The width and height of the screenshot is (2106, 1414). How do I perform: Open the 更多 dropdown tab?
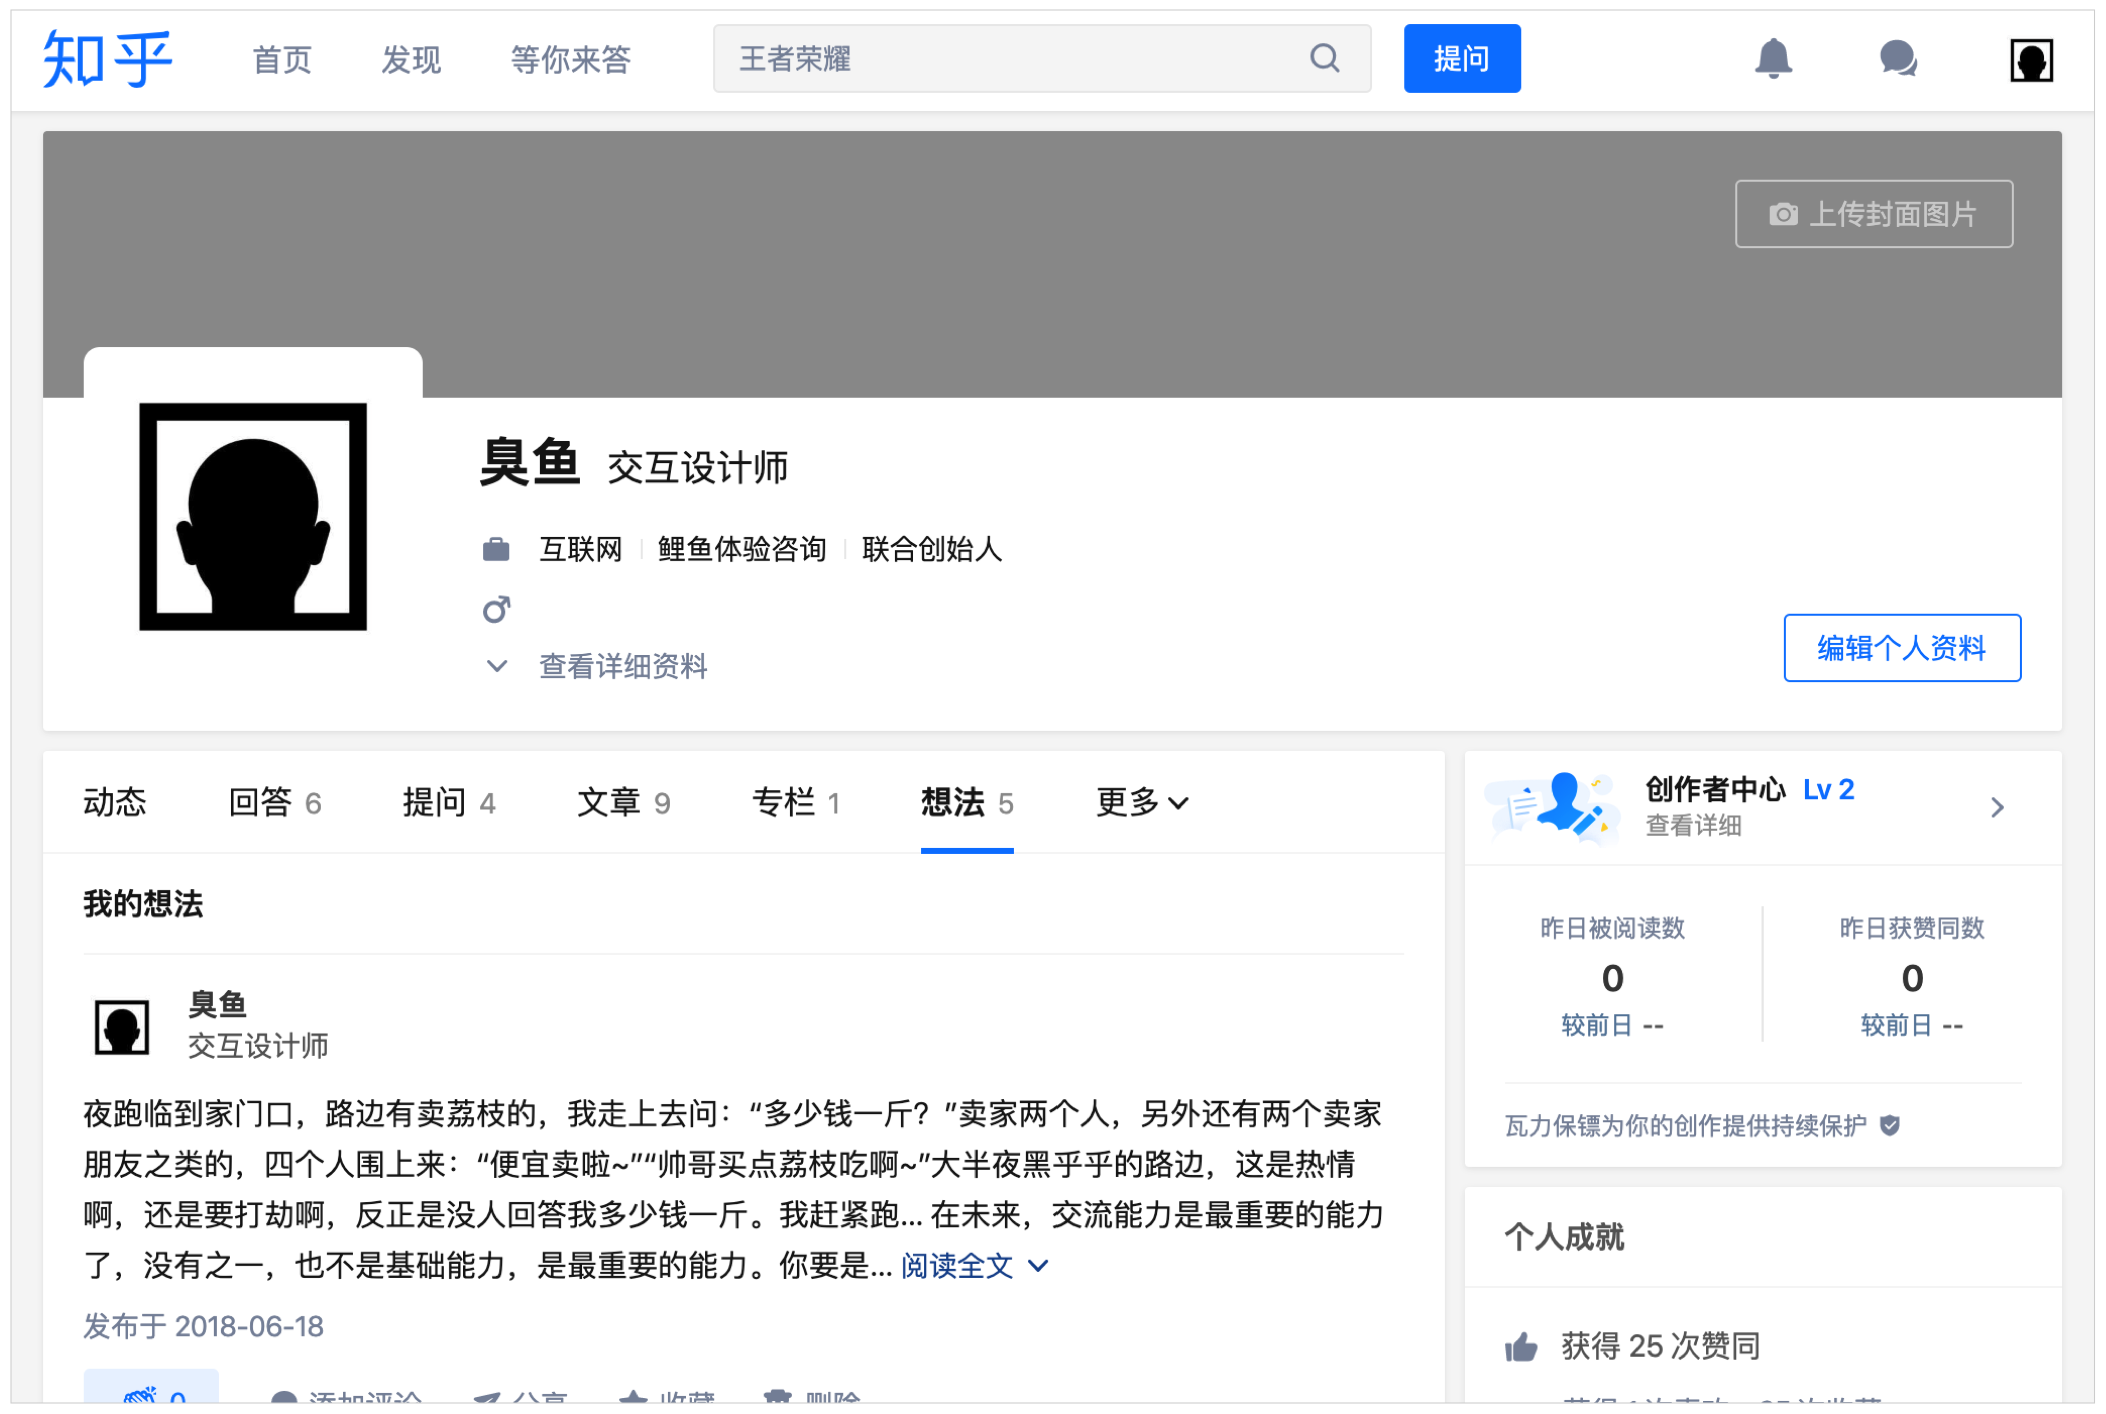coord(1141,802)
